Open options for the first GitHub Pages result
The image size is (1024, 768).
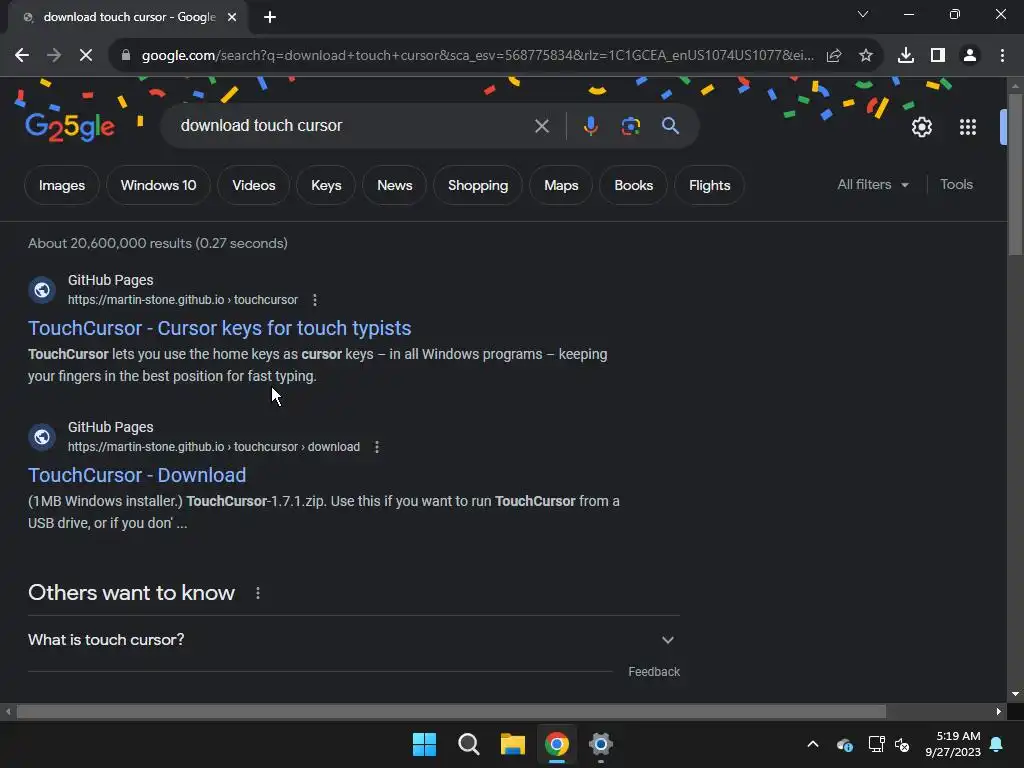315,300
